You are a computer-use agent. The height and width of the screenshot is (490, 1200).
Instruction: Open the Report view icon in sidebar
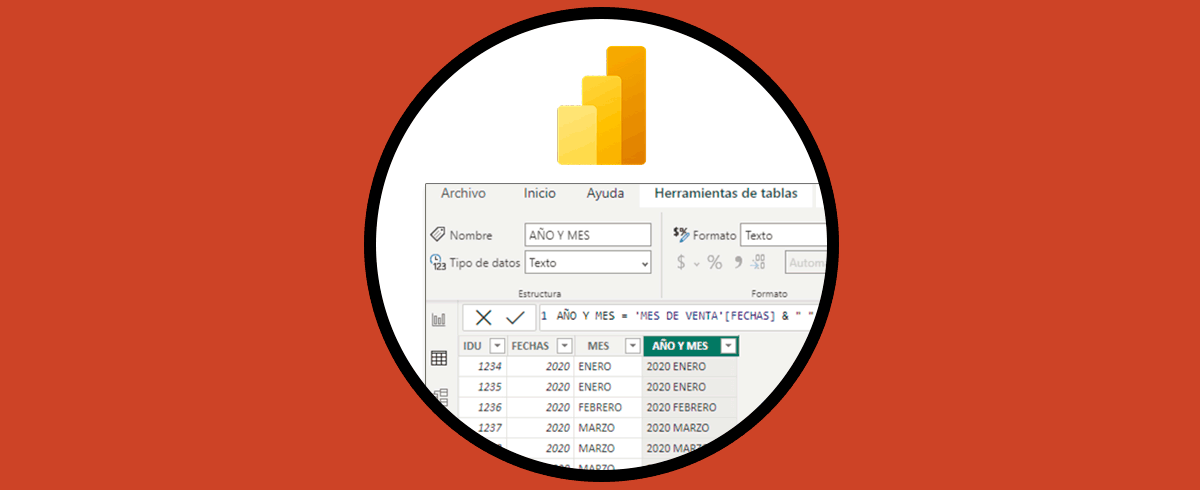pos(439,320)
